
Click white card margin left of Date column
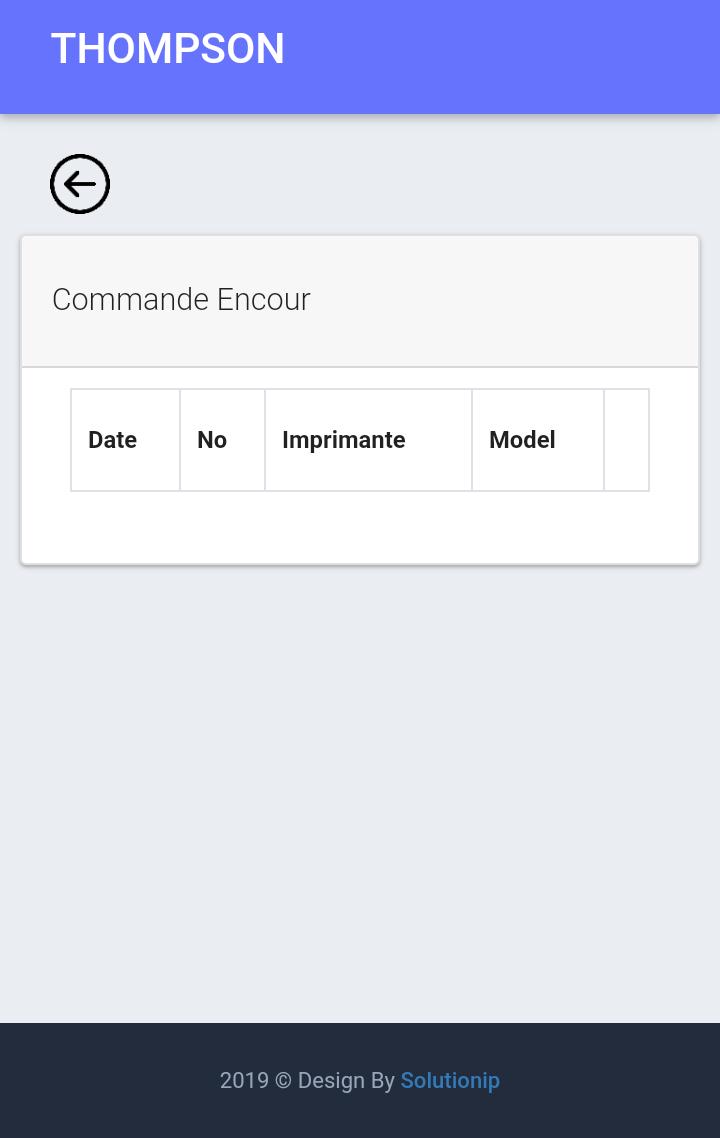[x=46, y=440]
